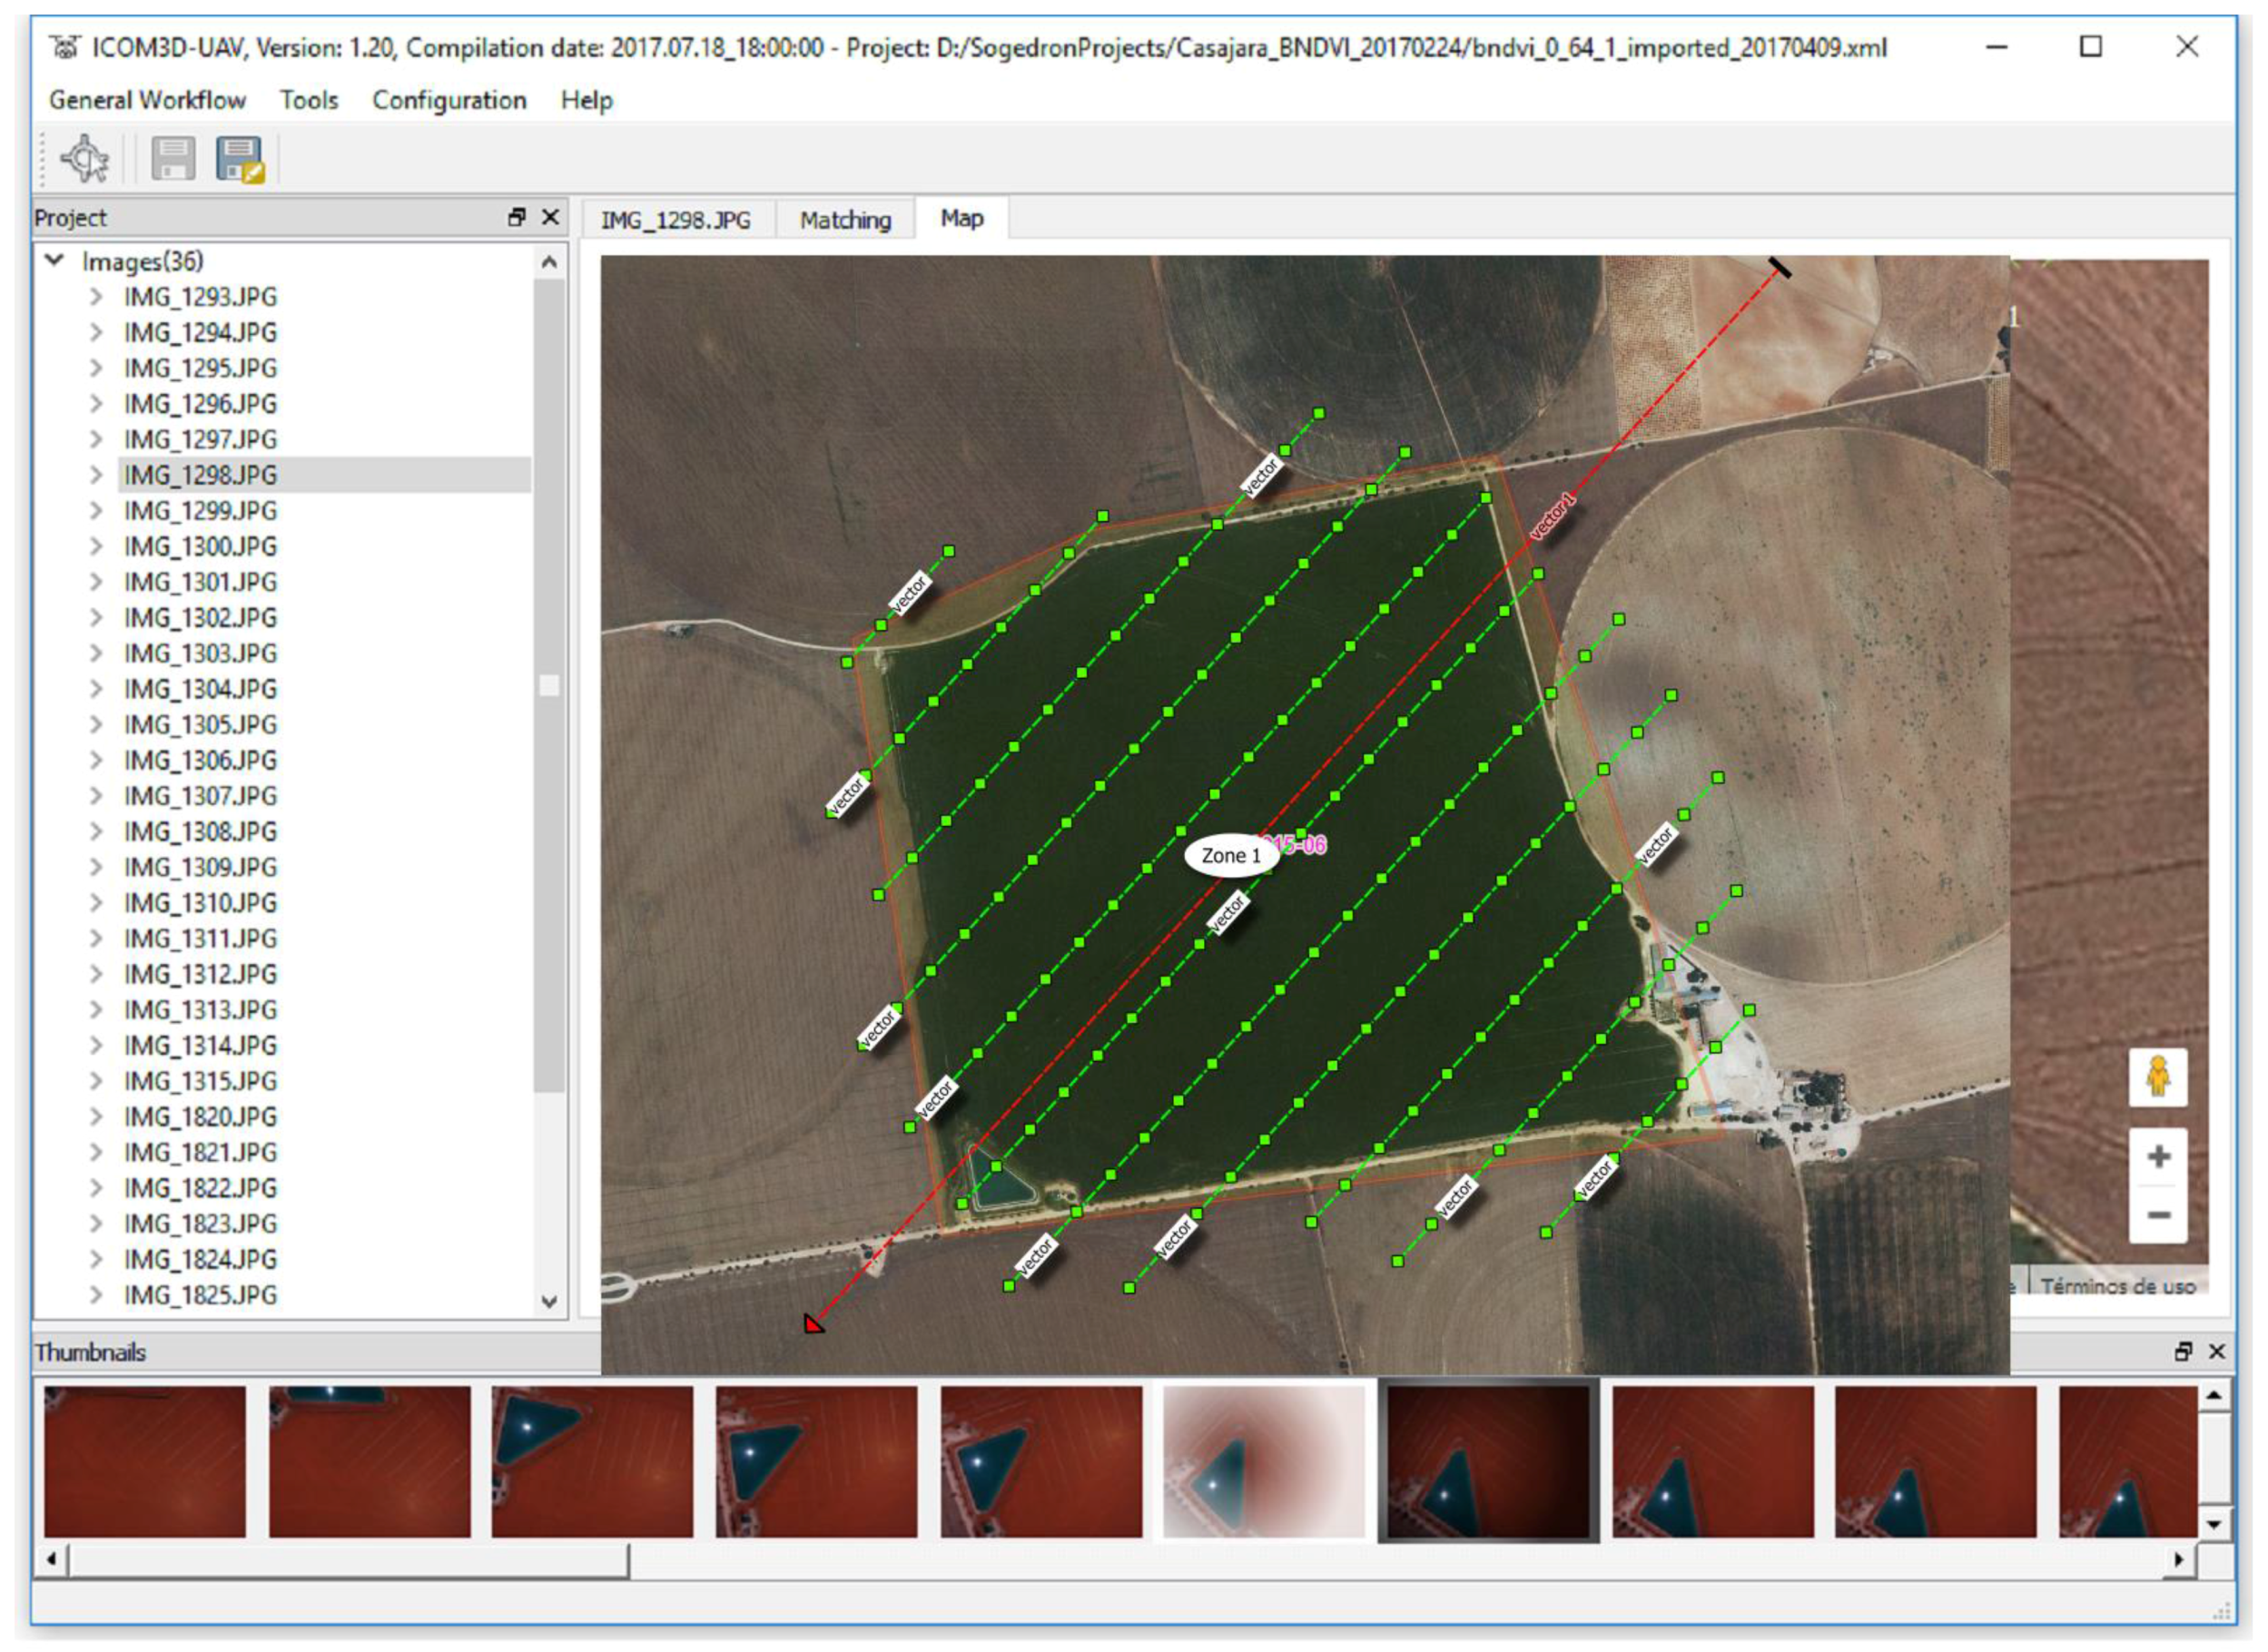
Task: Select IMG_1305.JPG in the project tree
Action: 200,725
